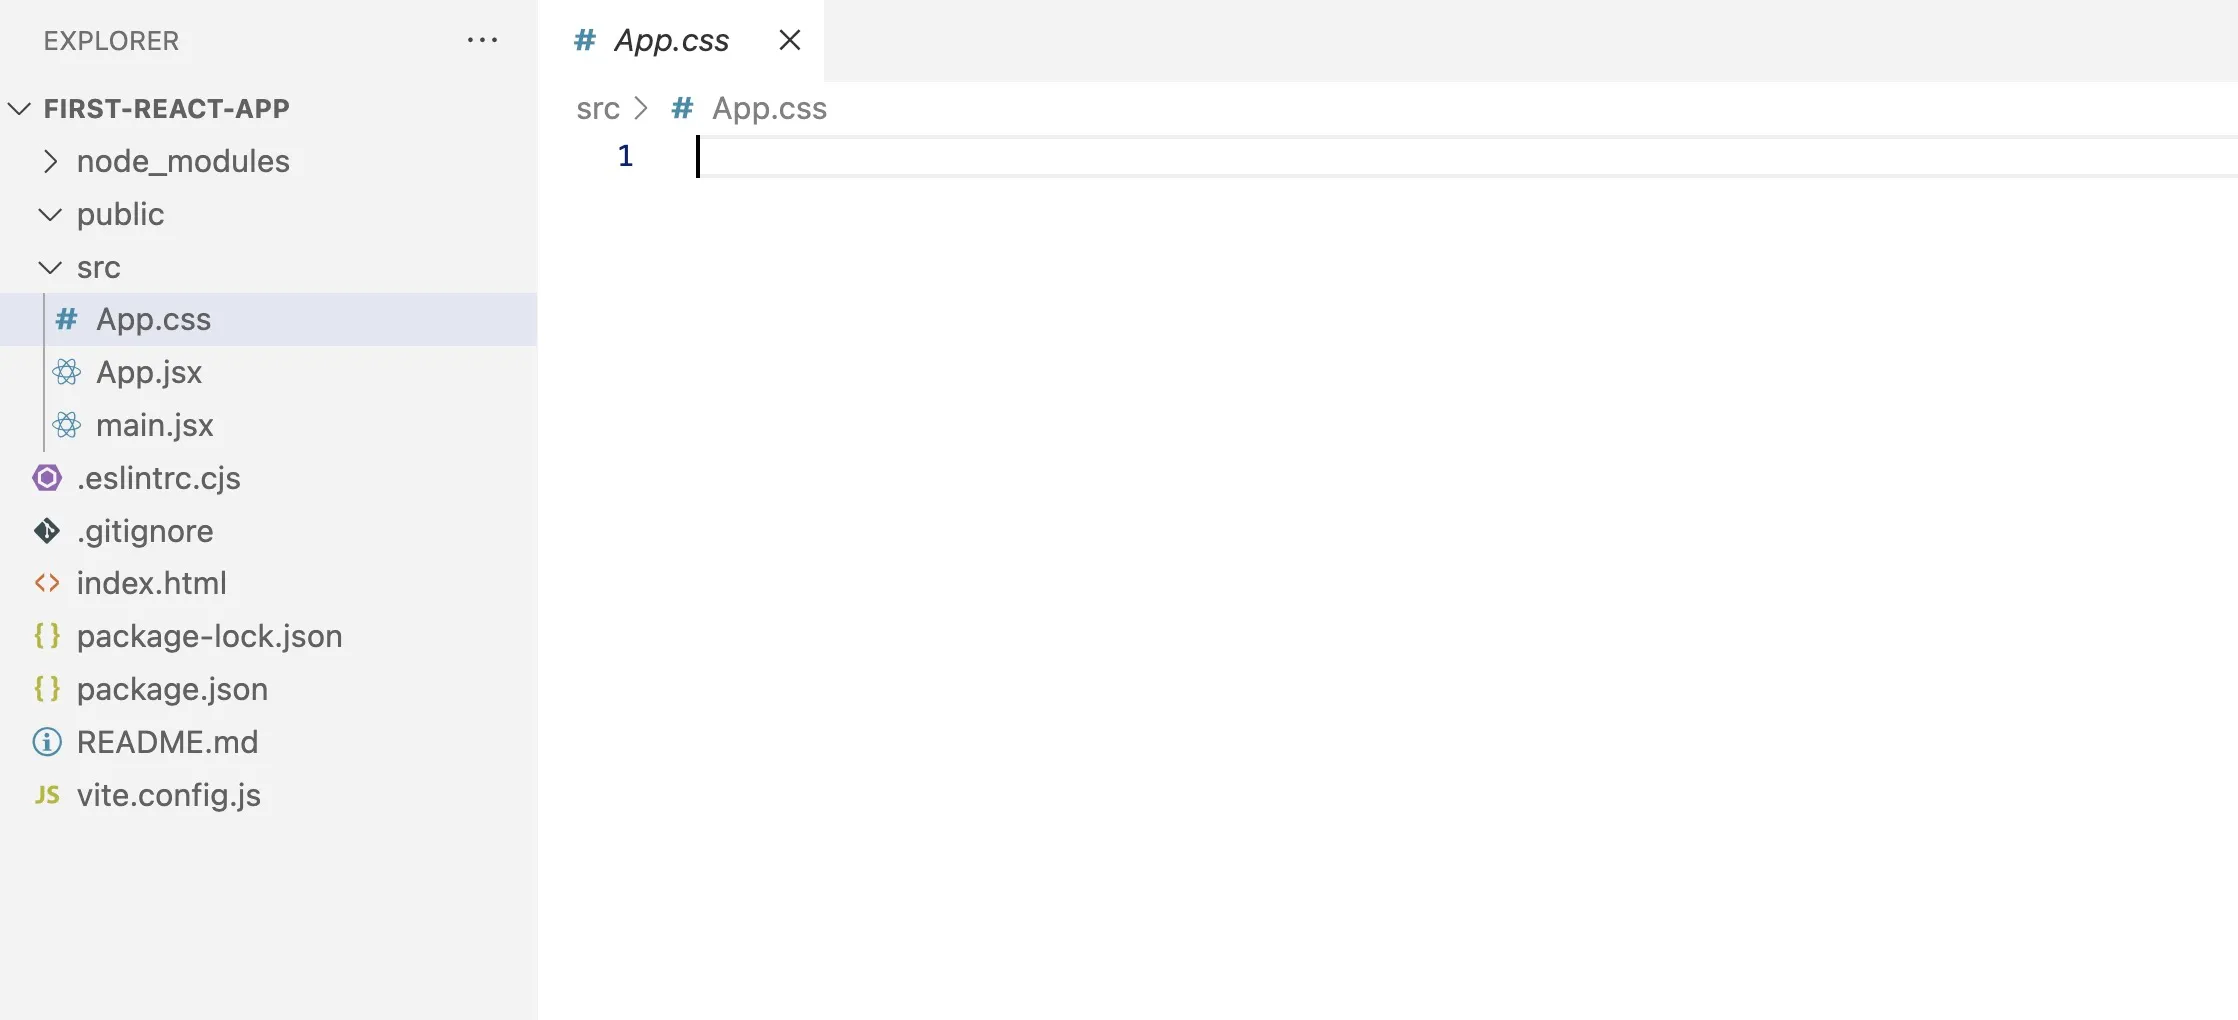The image size is (2238, 1020).
Task: Click the HTML brackets icon beside index.html
Action: click(47, 583)
